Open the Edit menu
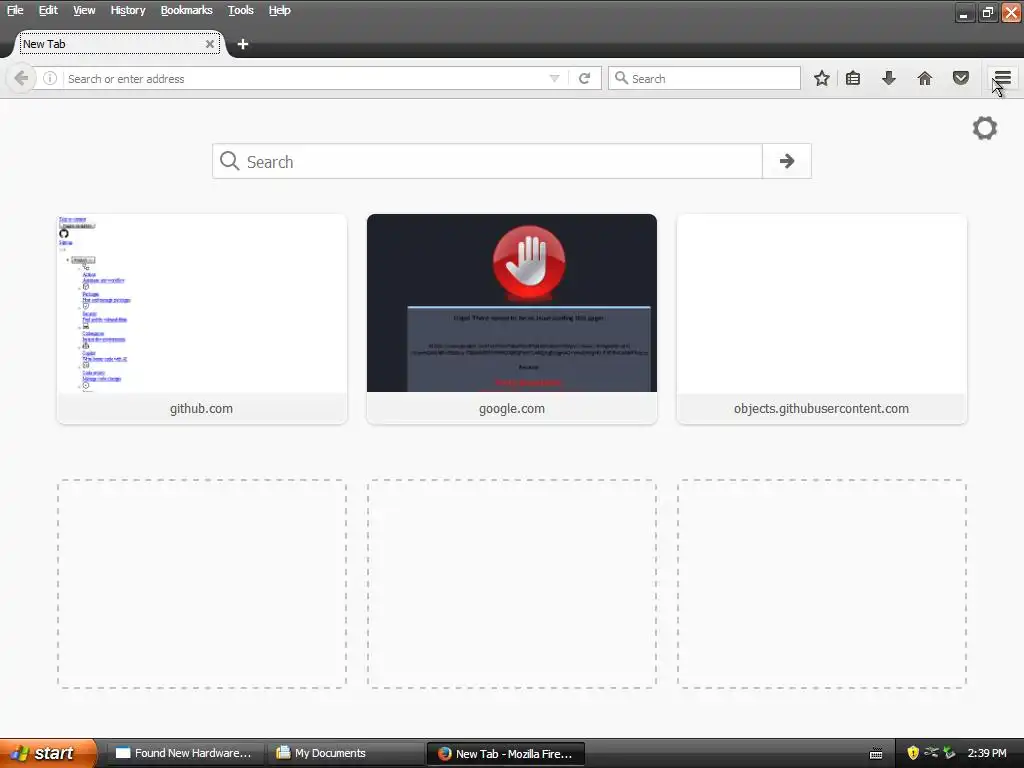 [x=48, y=10]
